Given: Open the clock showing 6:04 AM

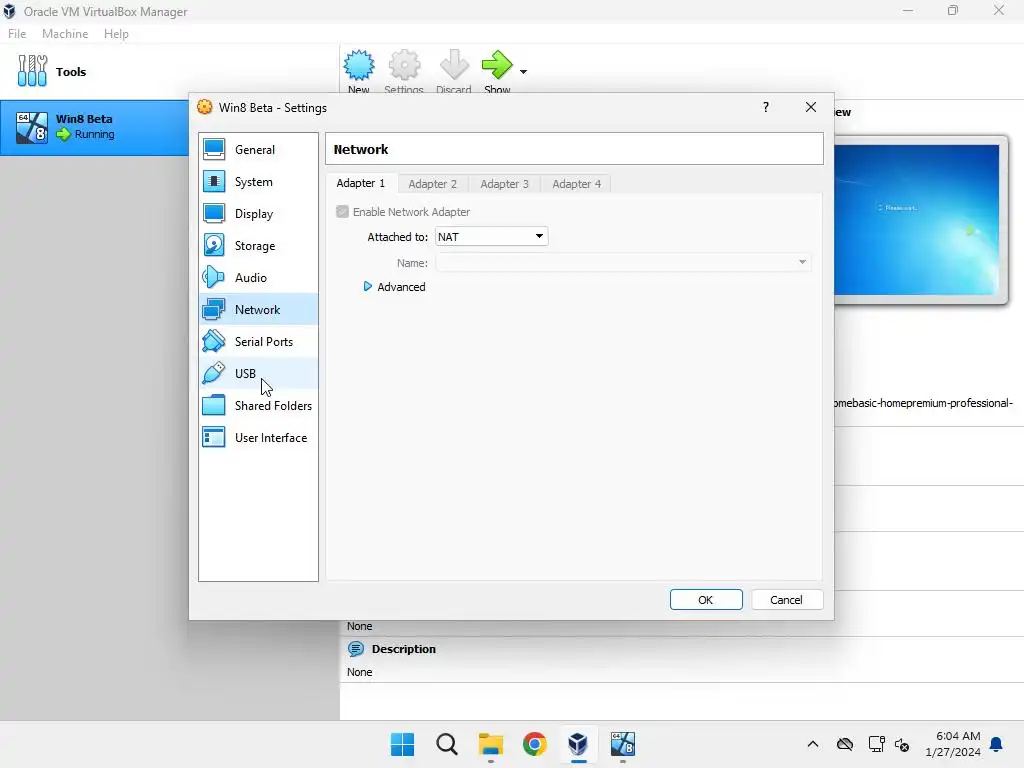Looking at the screenshot, I should click(x=953, y=744).
